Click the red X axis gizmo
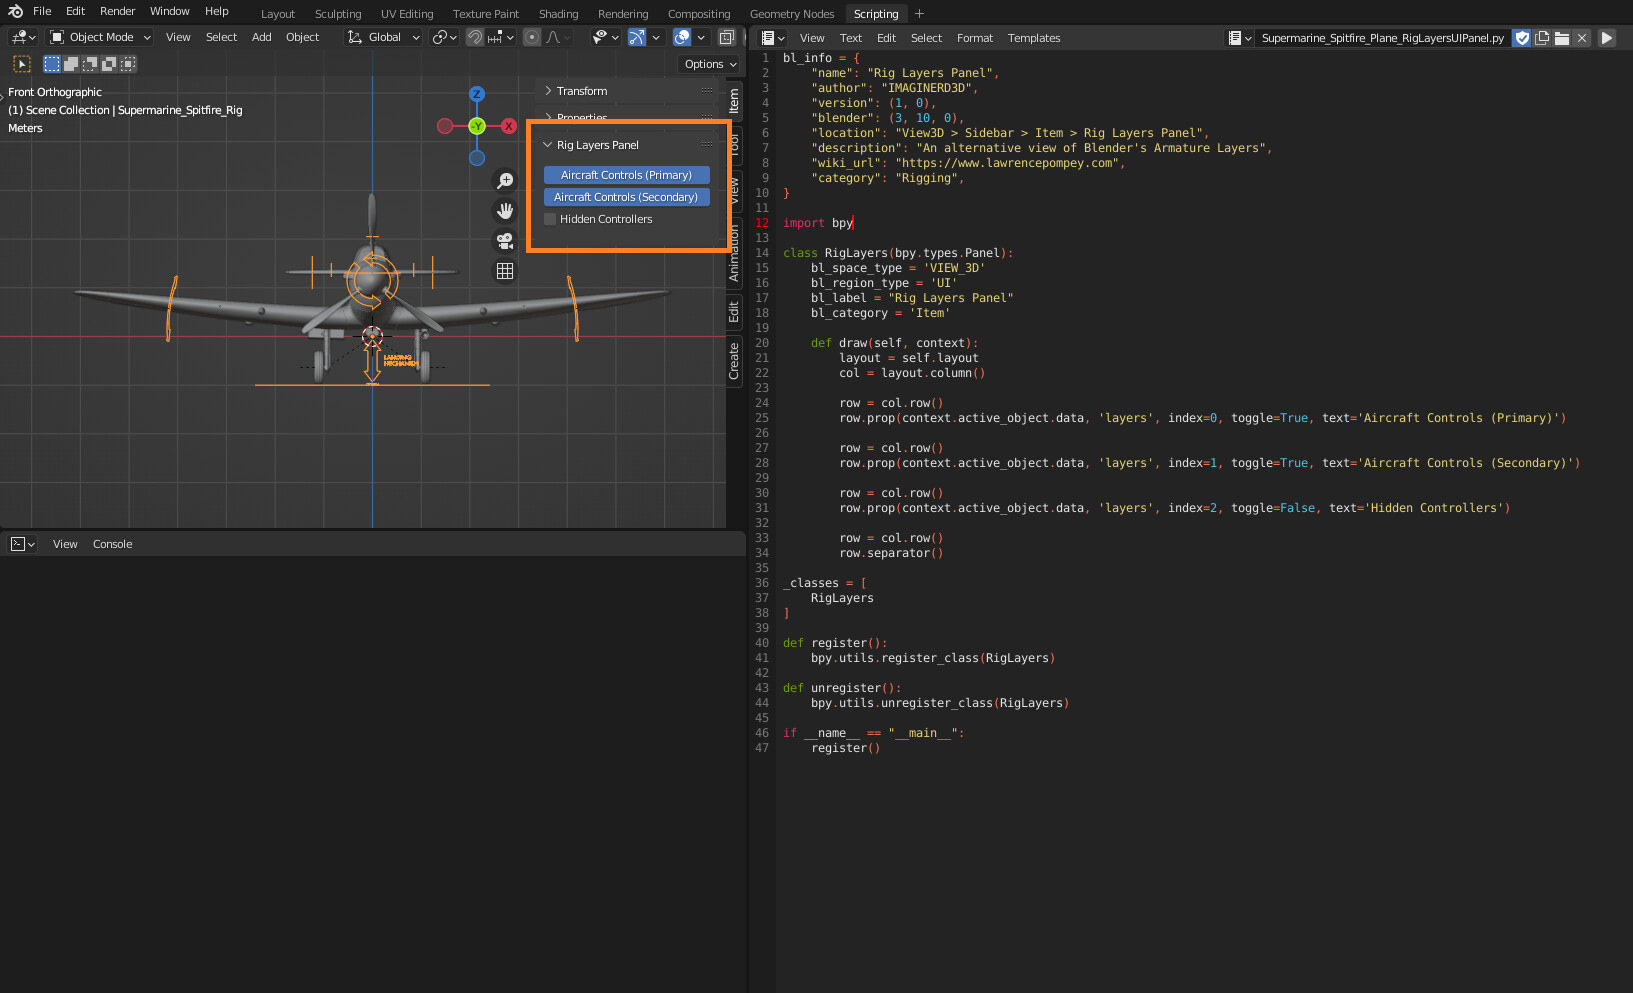The width and height of the screenshot is (1633, 993). [x=509, y=126]
